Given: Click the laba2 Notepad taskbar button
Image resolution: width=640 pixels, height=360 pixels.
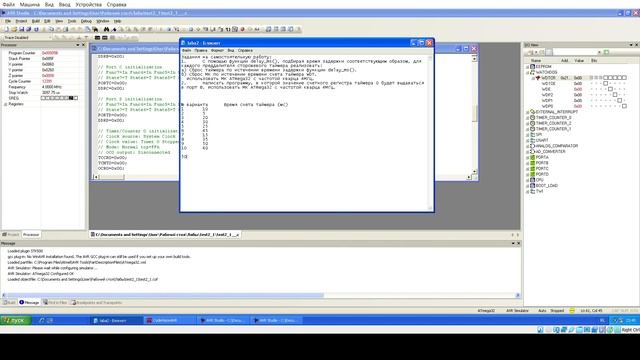Looking at the screenshot, I should (116, 320).
